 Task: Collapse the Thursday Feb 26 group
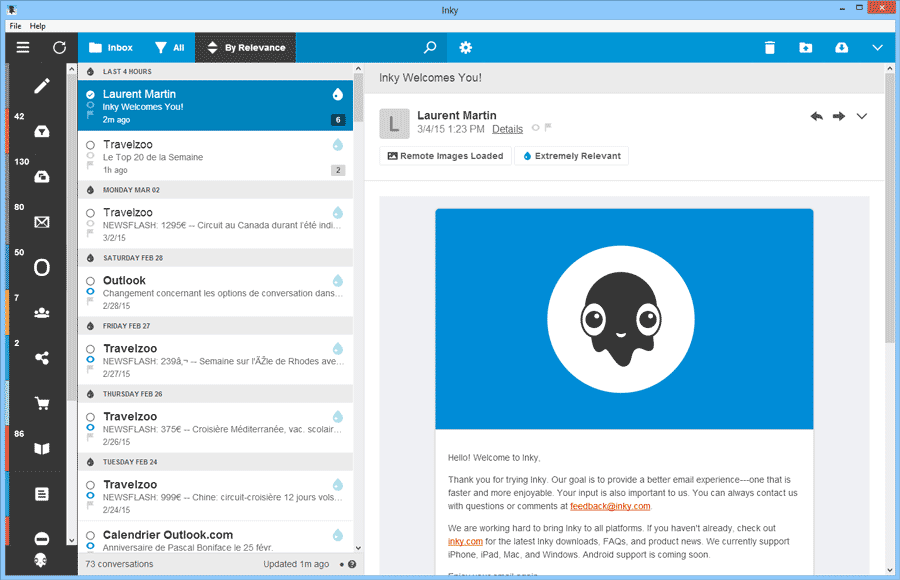coord(215,394)
